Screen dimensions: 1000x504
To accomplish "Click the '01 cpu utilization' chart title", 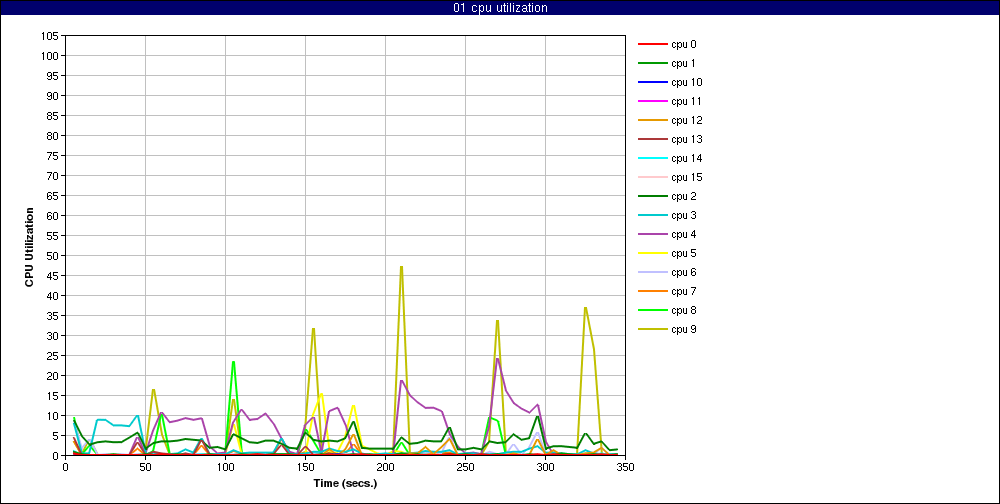I will 500,8.
